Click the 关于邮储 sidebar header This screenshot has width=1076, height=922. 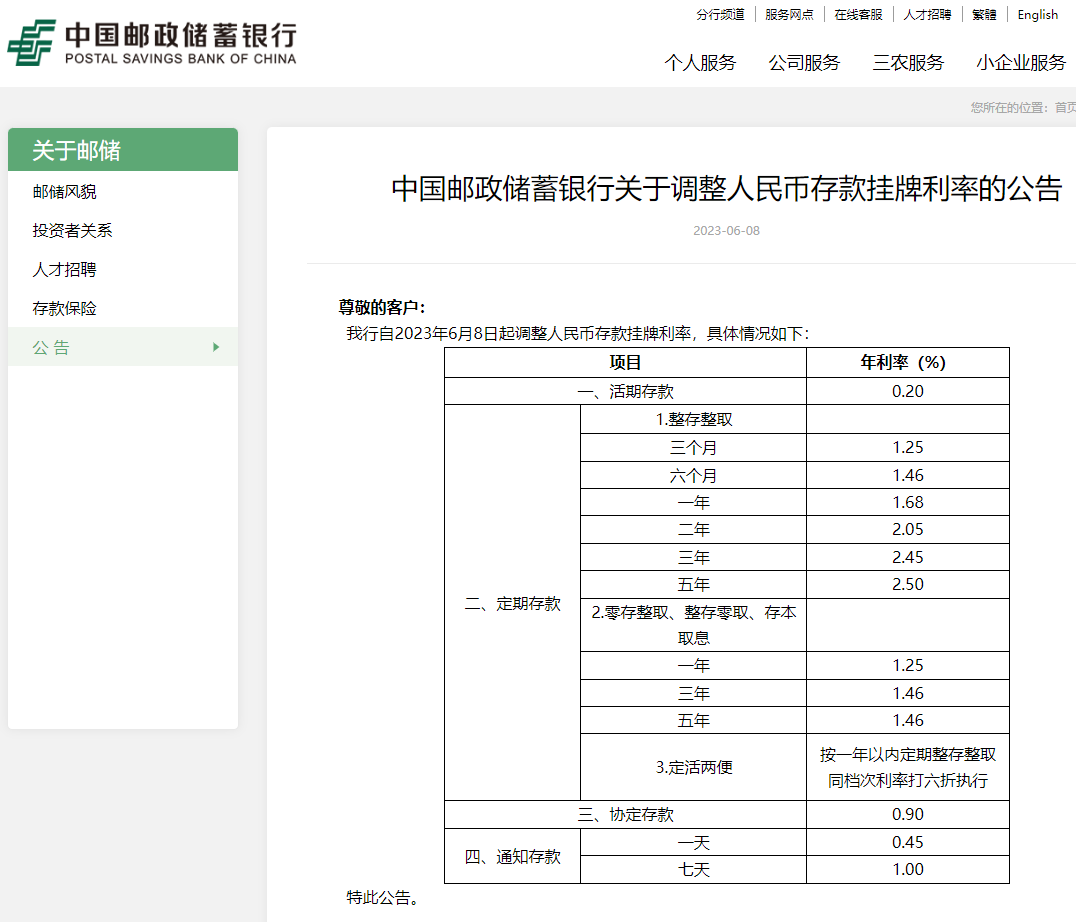click(76, 150)
